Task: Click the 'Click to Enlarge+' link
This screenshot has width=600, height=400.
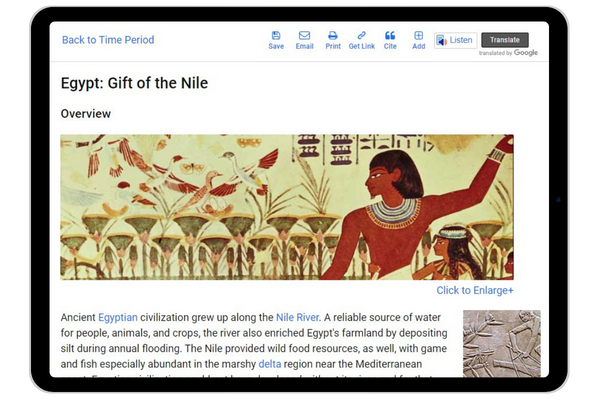Action: tap(475, 291)
